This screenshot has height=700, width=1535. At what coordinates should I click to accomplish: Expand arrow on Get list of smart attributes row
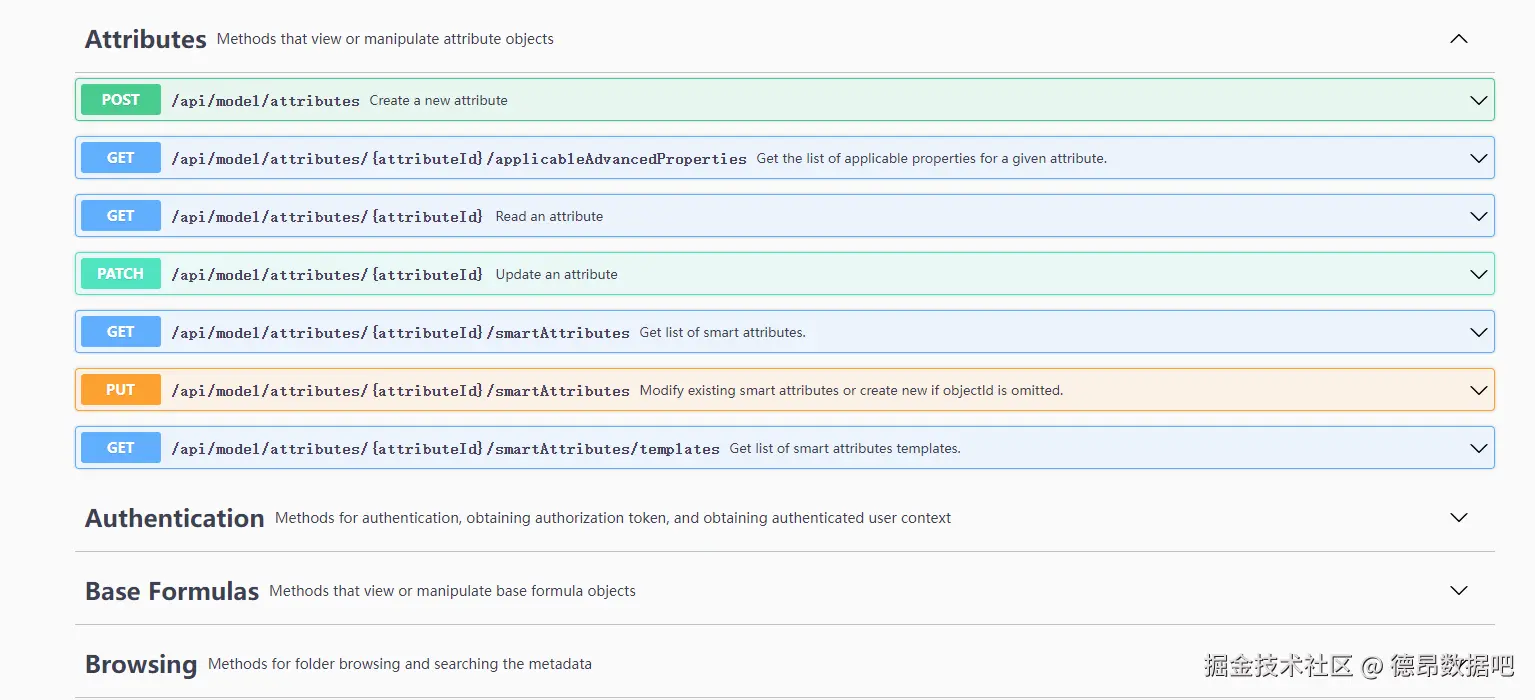tap(1479, 332)
